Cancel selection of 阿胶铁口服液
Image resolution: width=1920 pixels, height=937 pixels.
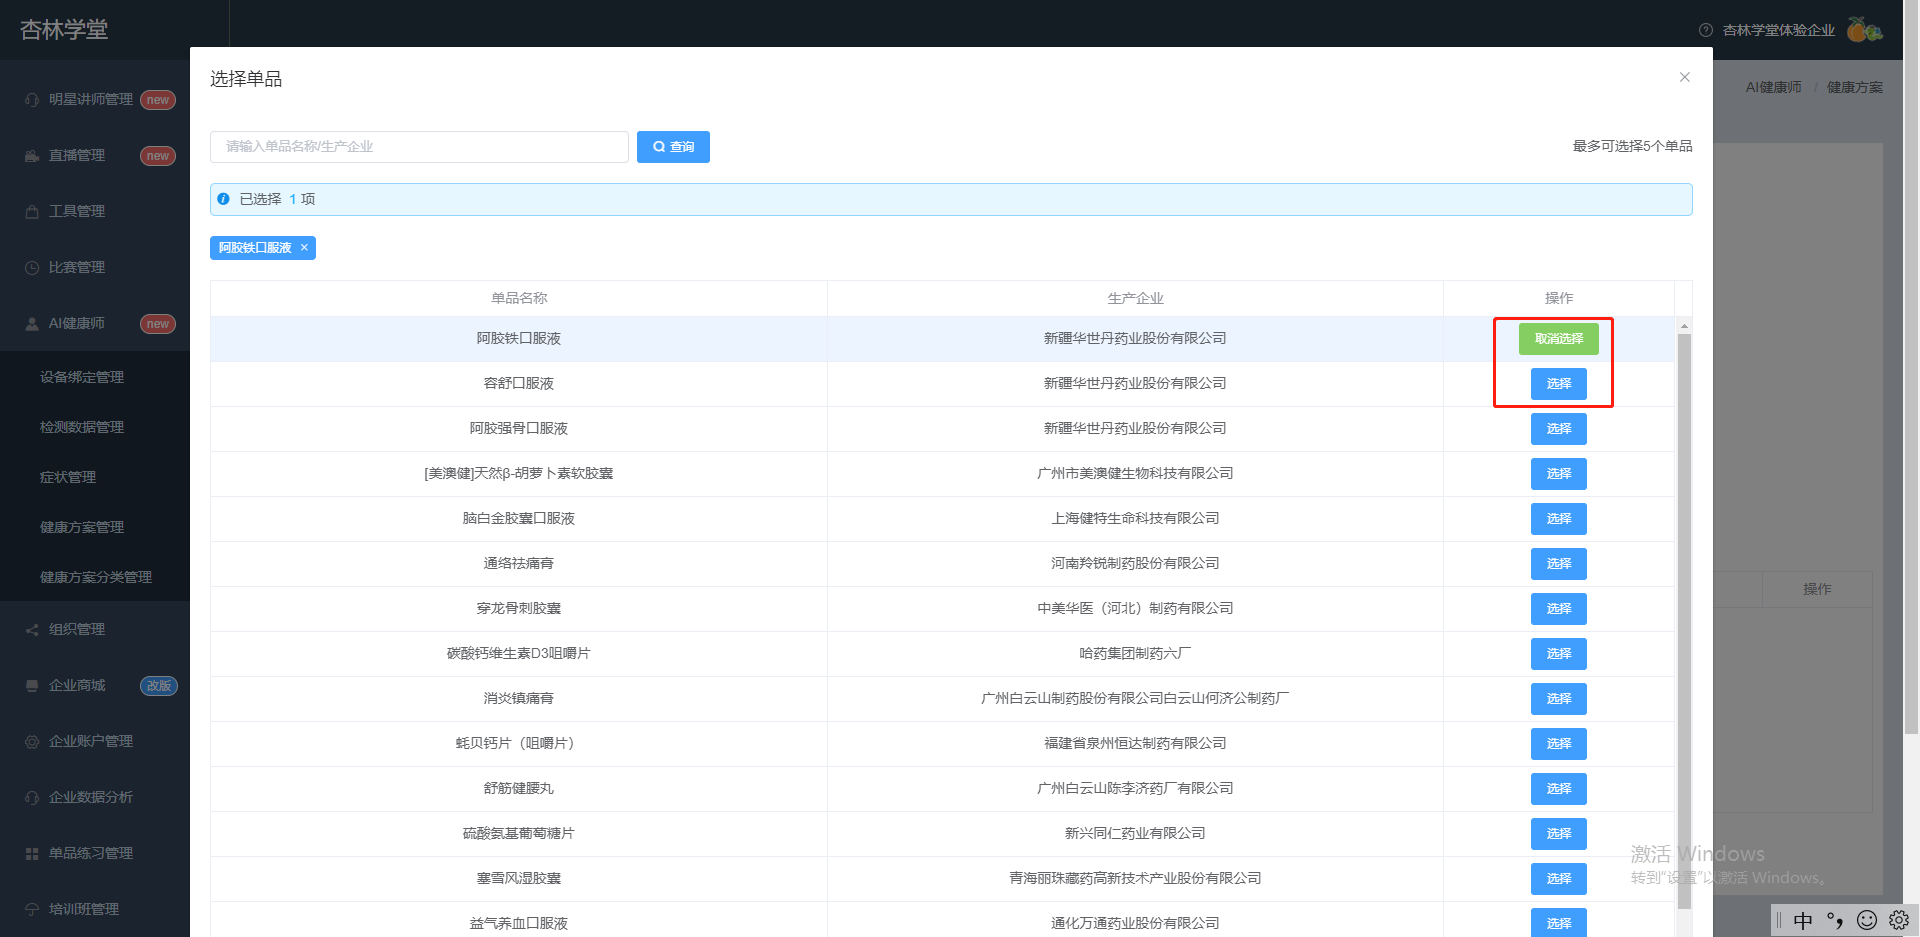click(x=1558, y=339)
